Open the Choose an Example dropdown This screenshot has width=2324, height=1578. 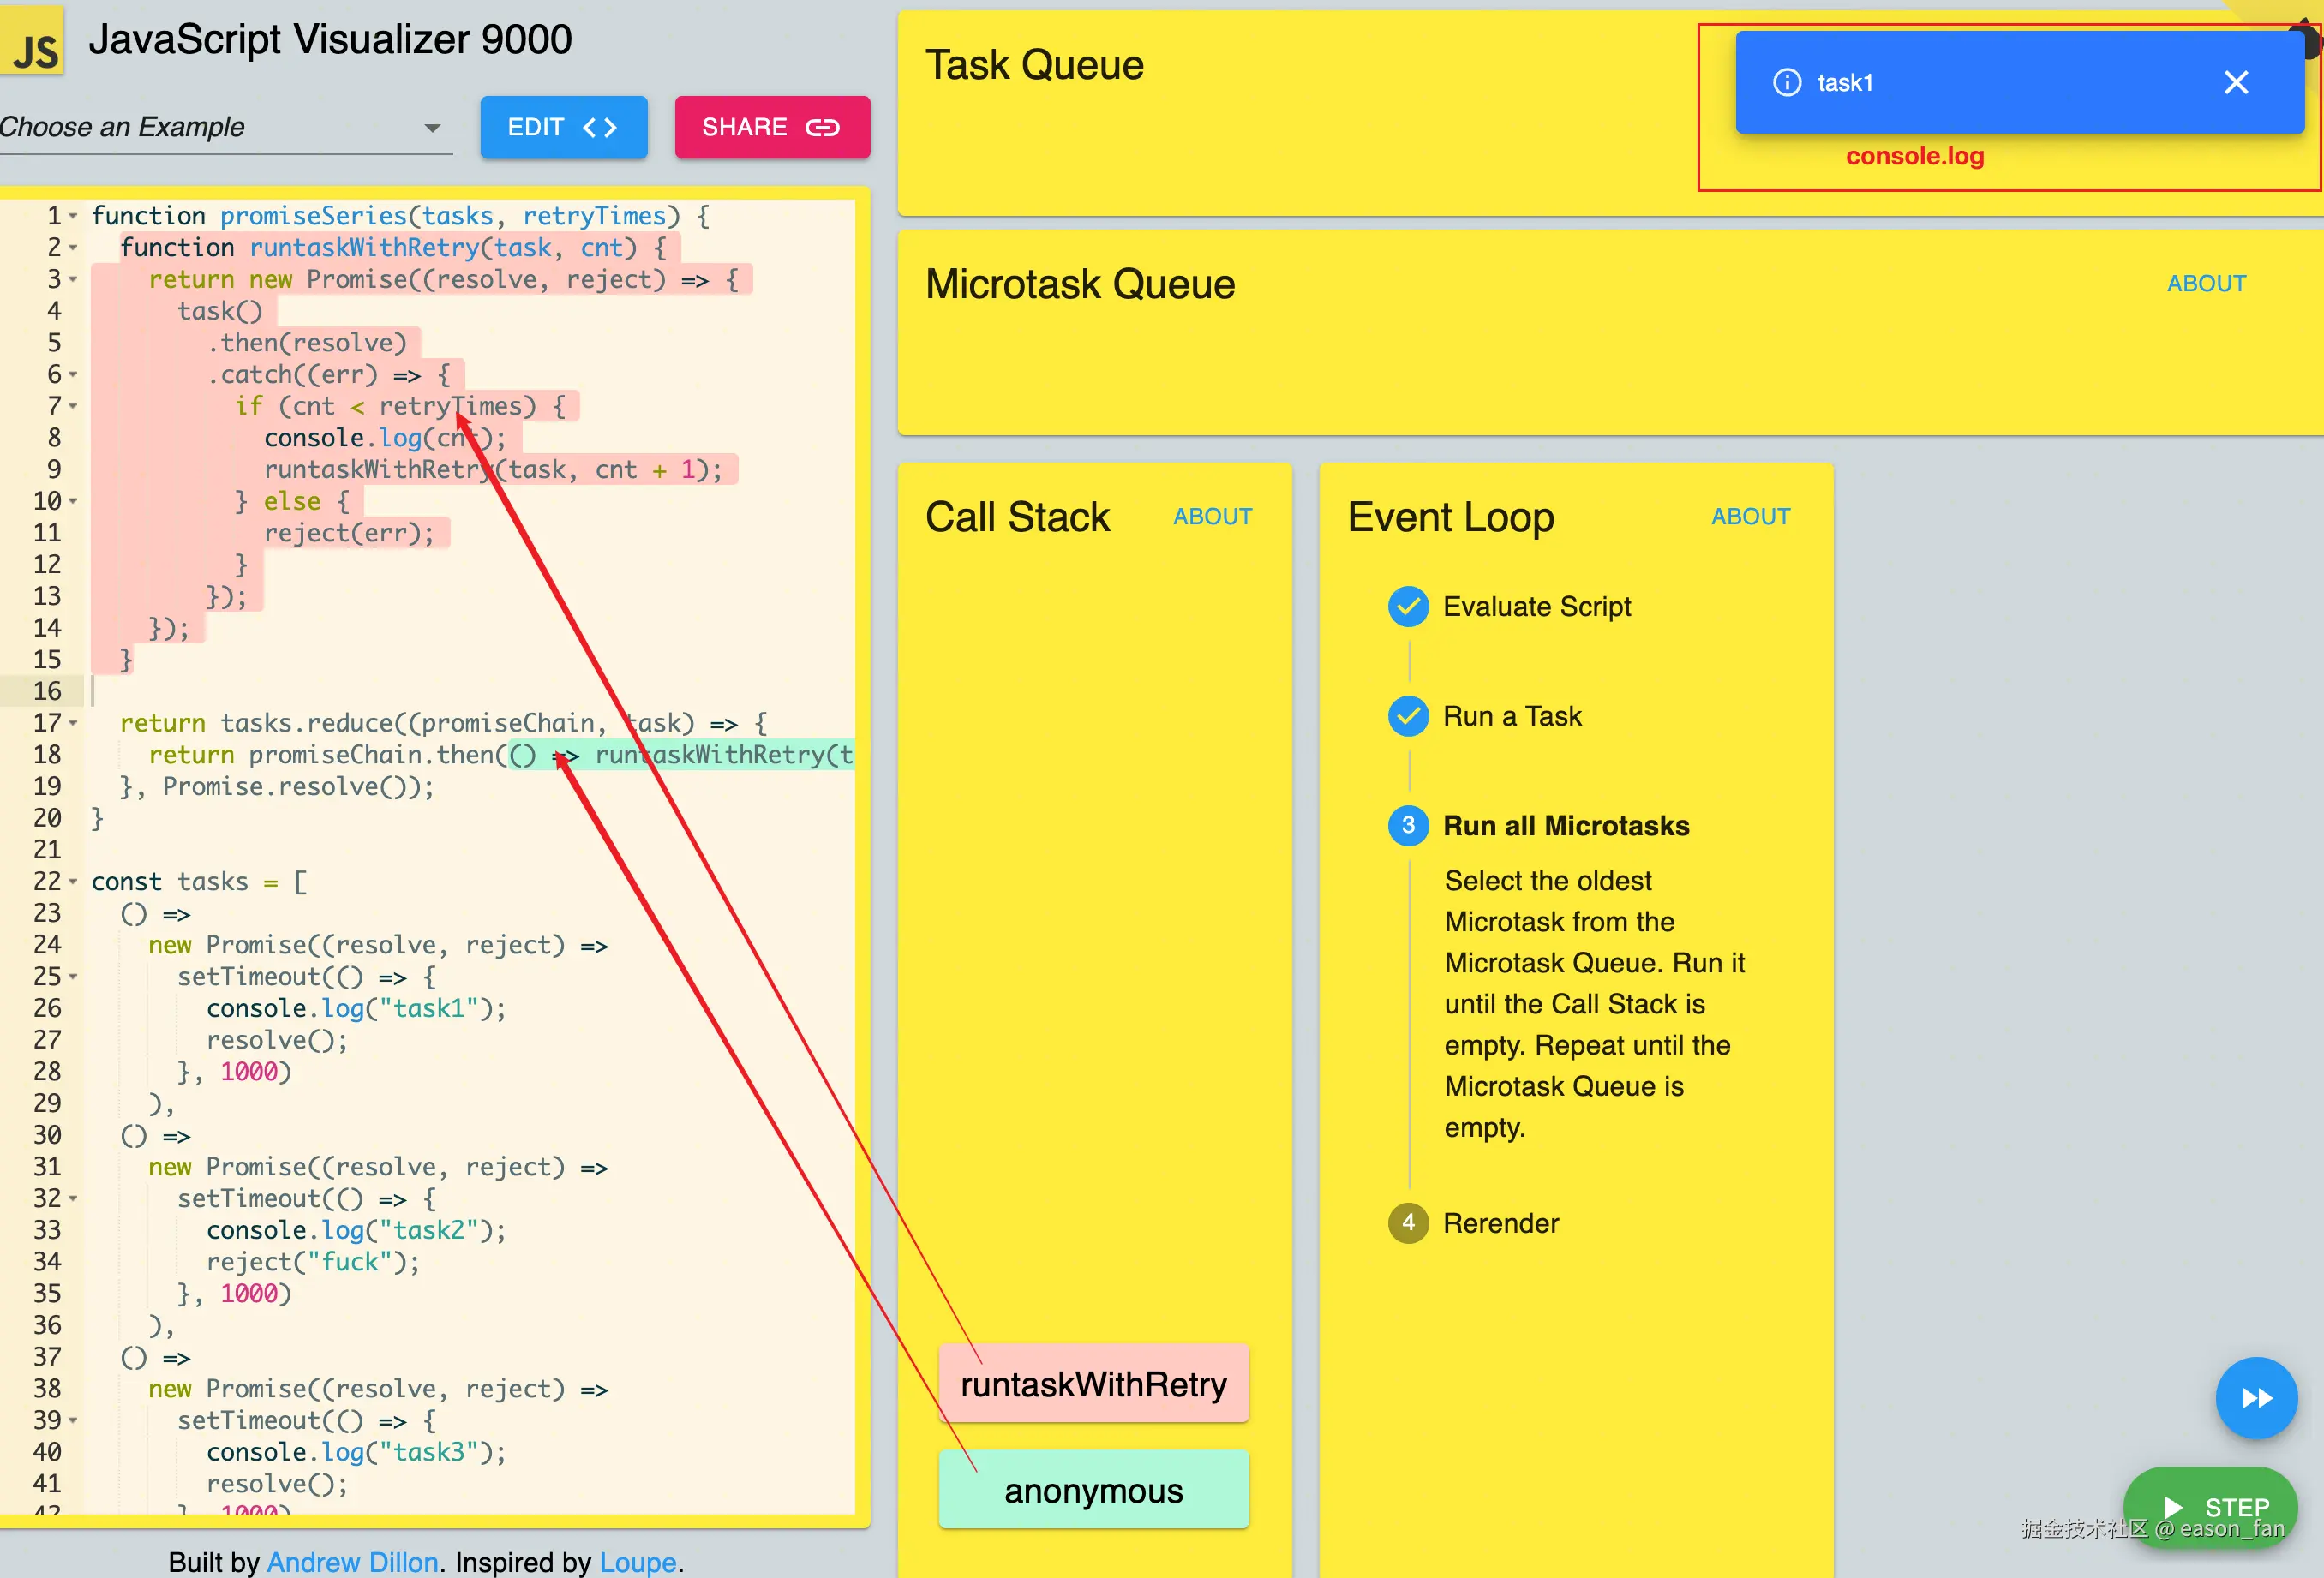coord(225,128)
